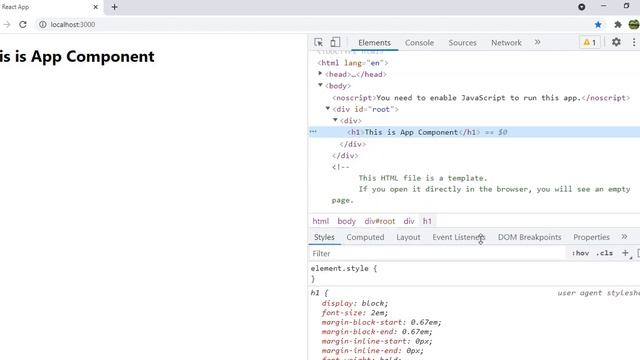Open the DOM Breakpoints tab
The height and width of the screenshot is (360, 640).
(x=529, y=237)
